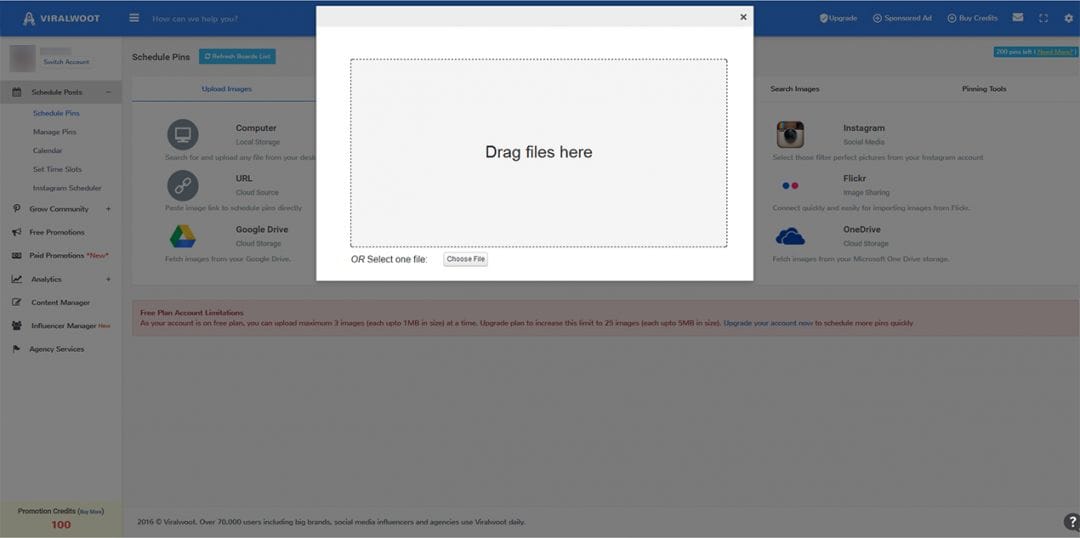Select the Instagram Social Media label
Image resolution: width=1080 pixels, height=538 pixels.
pyautogui.click(x=864, y=135)
